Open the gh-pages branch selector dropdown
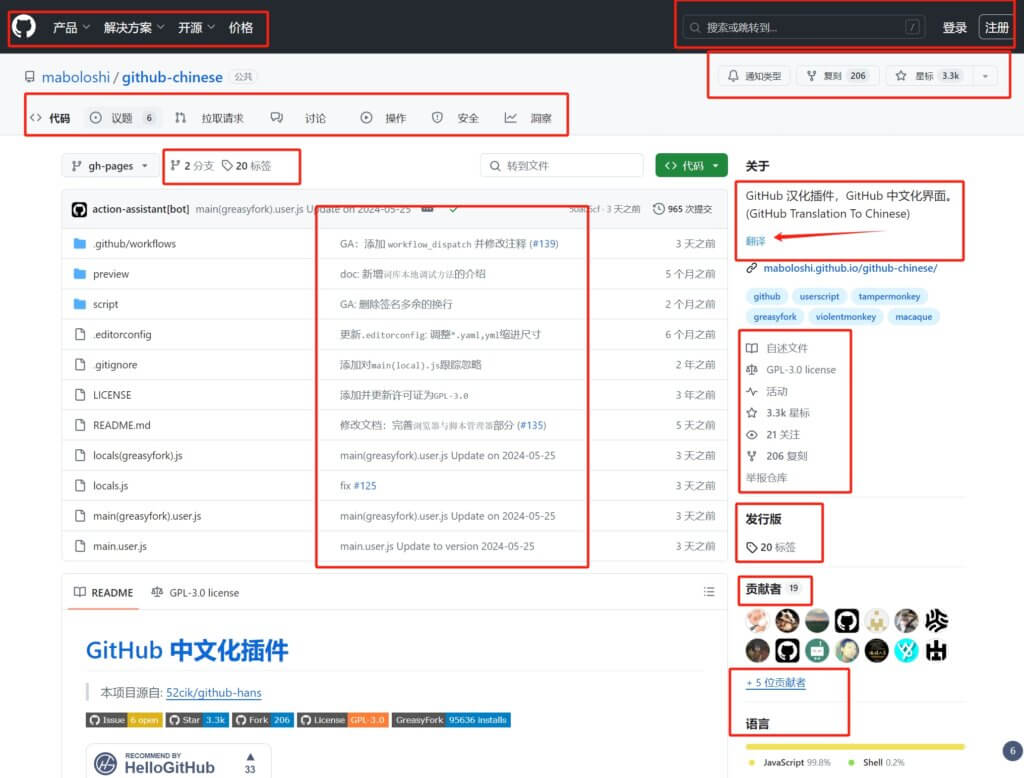The height and width of the screenshot is (778, 1024). click(x=110, y=165)
